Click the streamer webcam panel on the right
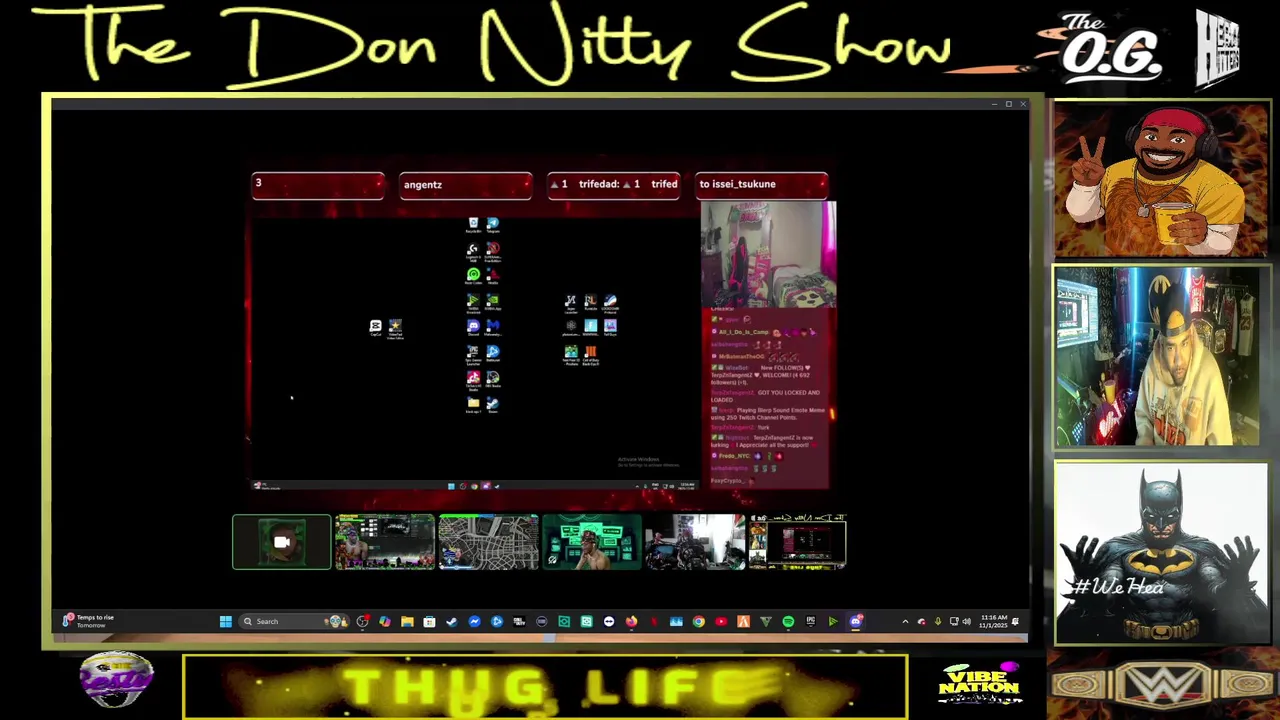This screenshot has width=1280, height=720. pyautogui.click(x=1161, y=356)
